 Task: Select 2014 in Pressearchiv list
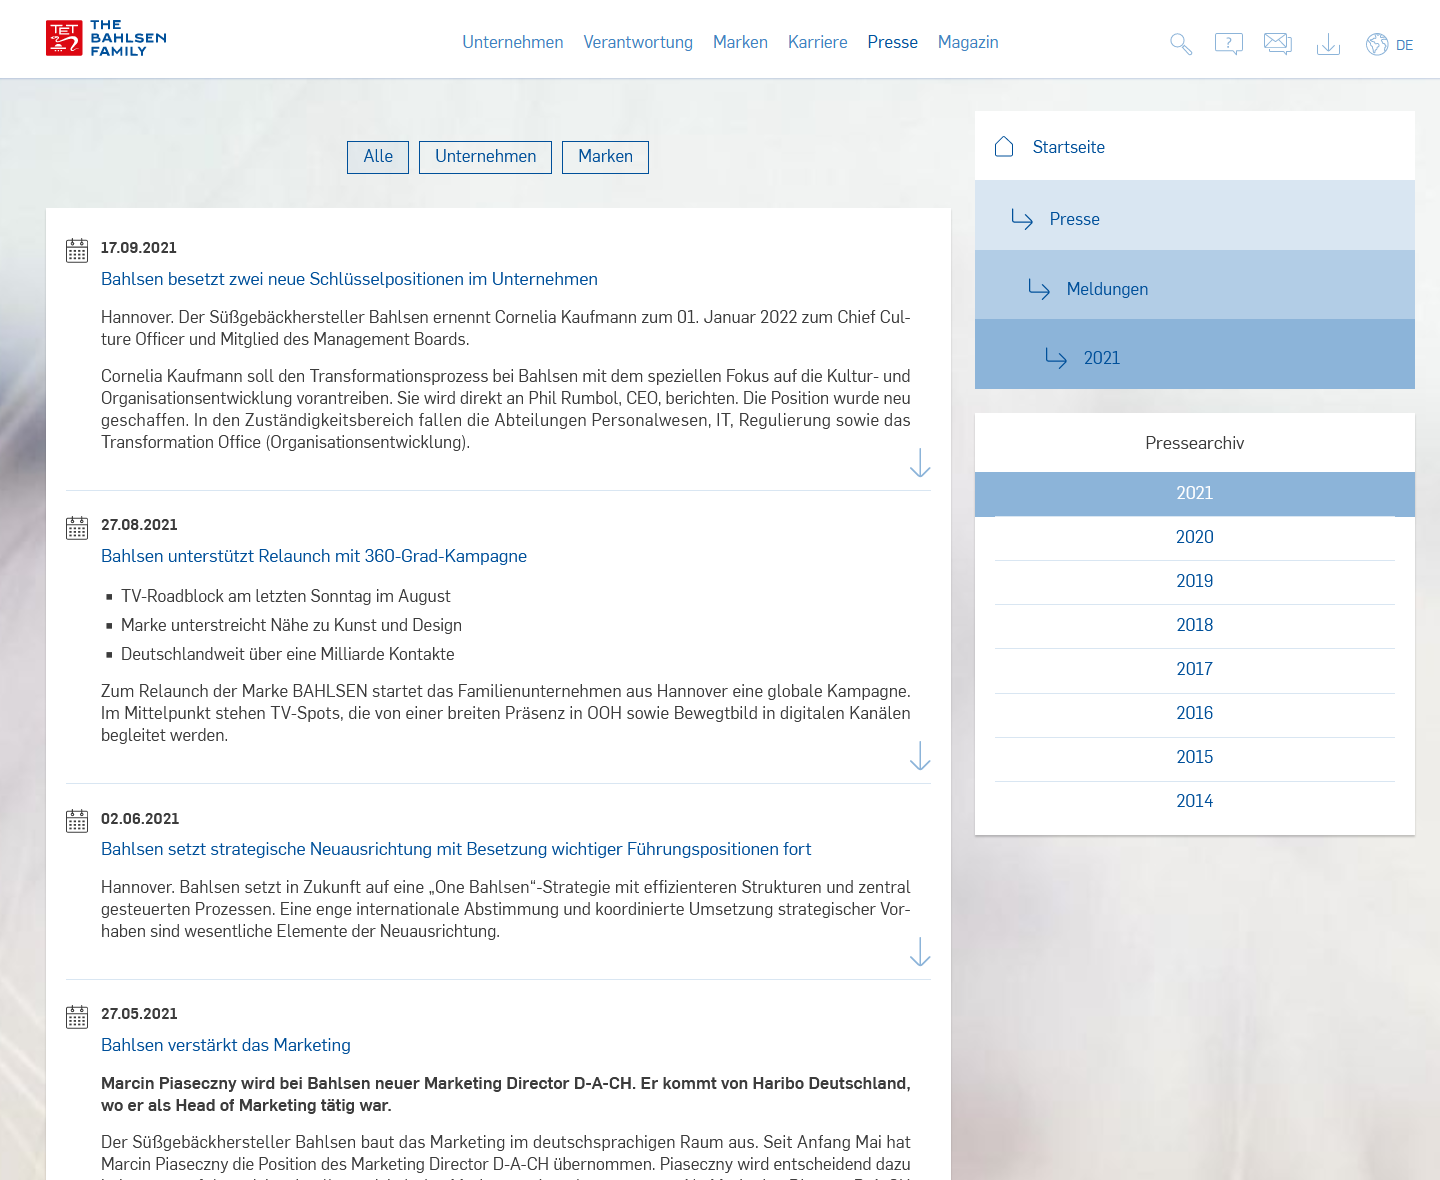1195,802
